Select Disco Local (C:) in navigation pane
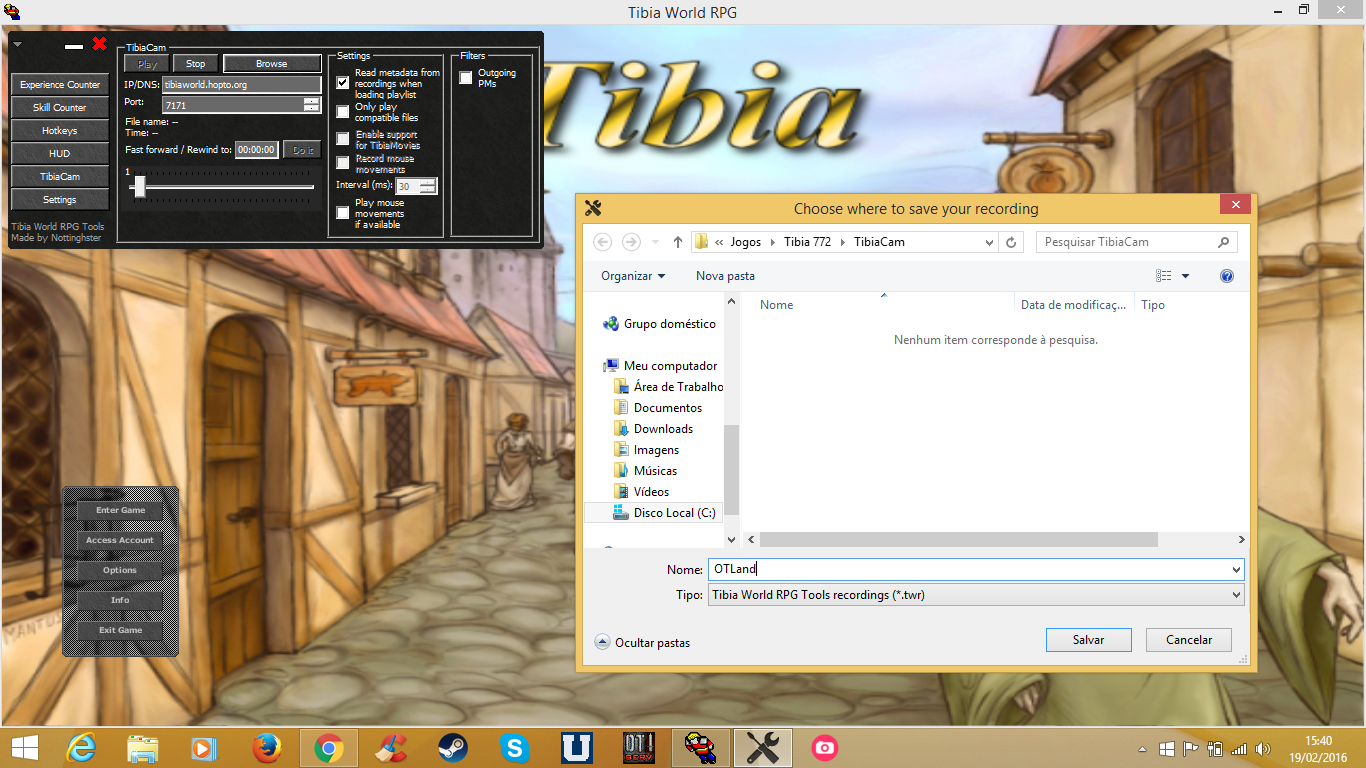The image size is (1366, 768). [663, 513]
